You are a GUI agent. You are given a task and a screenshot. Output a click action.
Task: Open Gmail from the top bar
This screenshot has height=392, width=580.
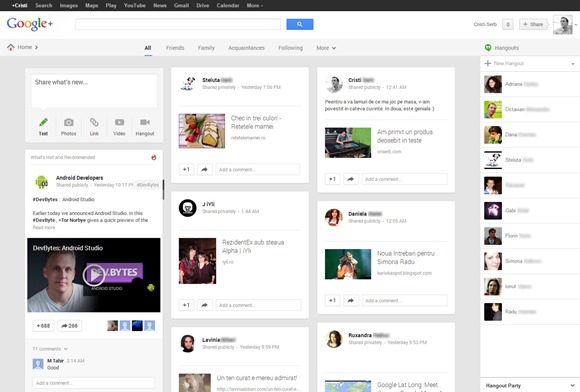tap(181, 5)
